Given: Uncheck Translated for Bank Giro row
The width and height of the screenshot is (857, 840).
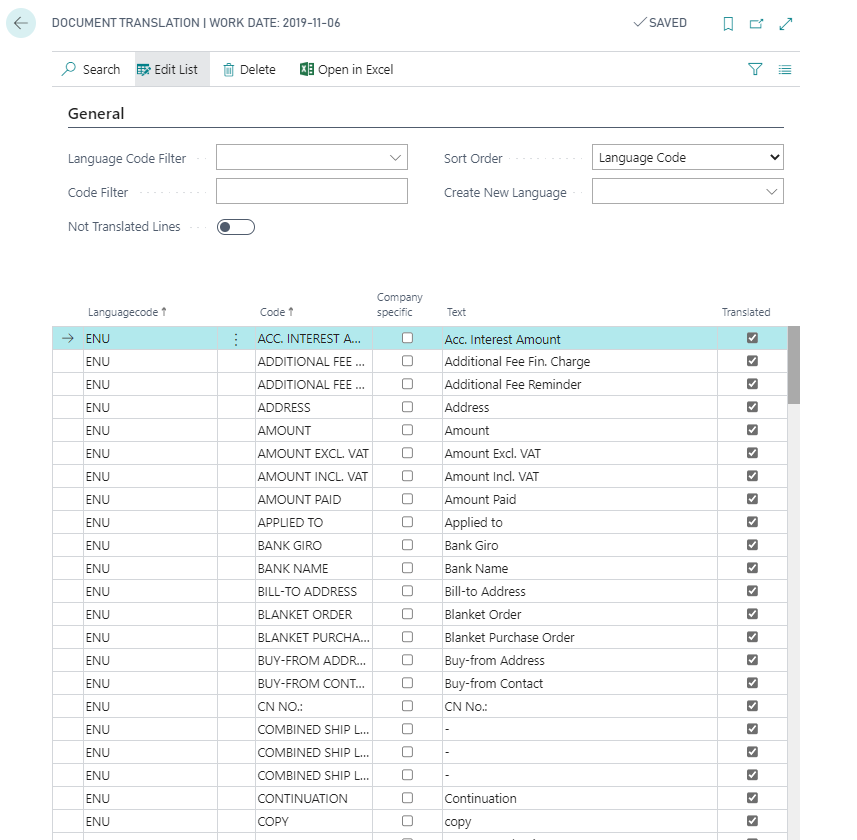Looking at the screenshot, I should coord(752,545).
